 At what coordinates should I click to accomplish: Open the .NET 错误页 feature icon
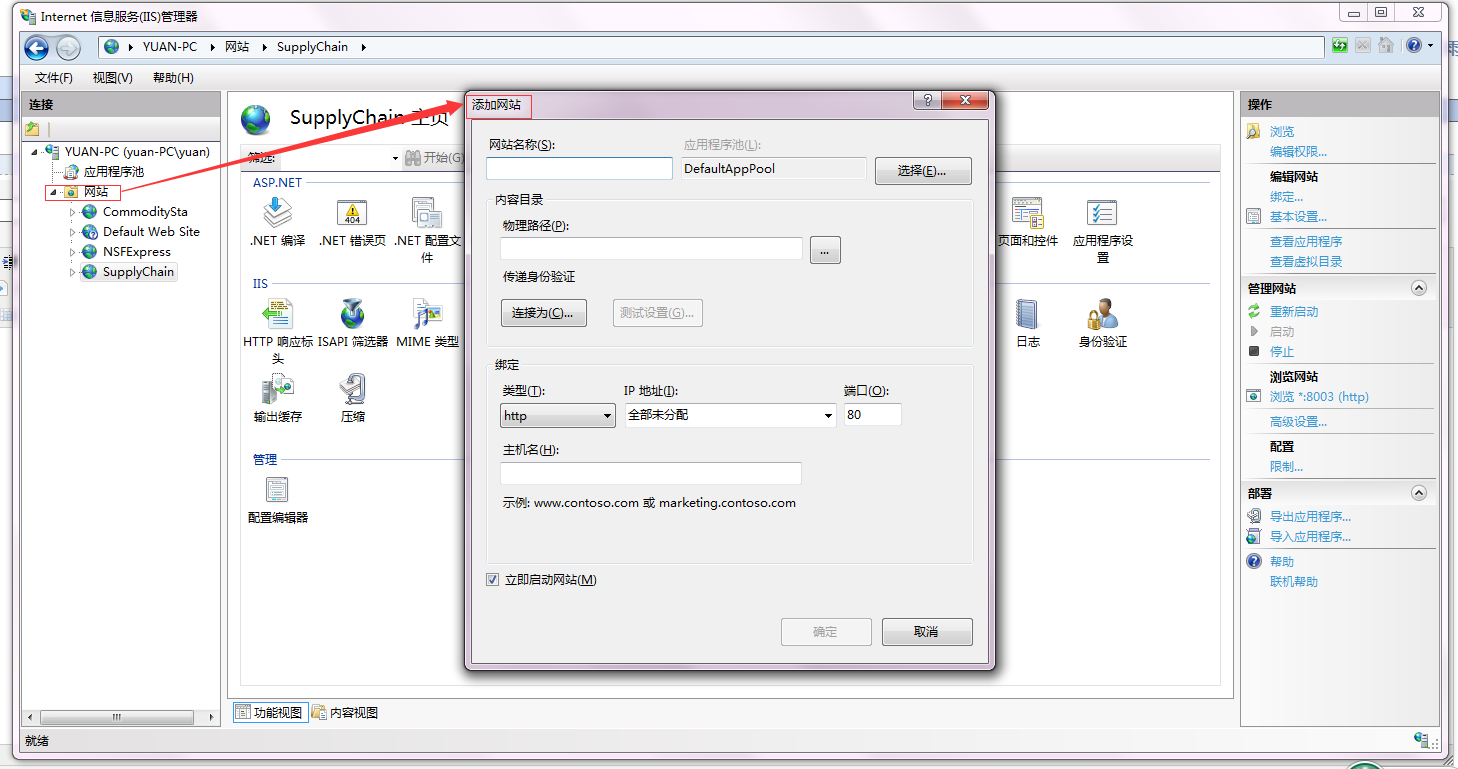point(352,213)
